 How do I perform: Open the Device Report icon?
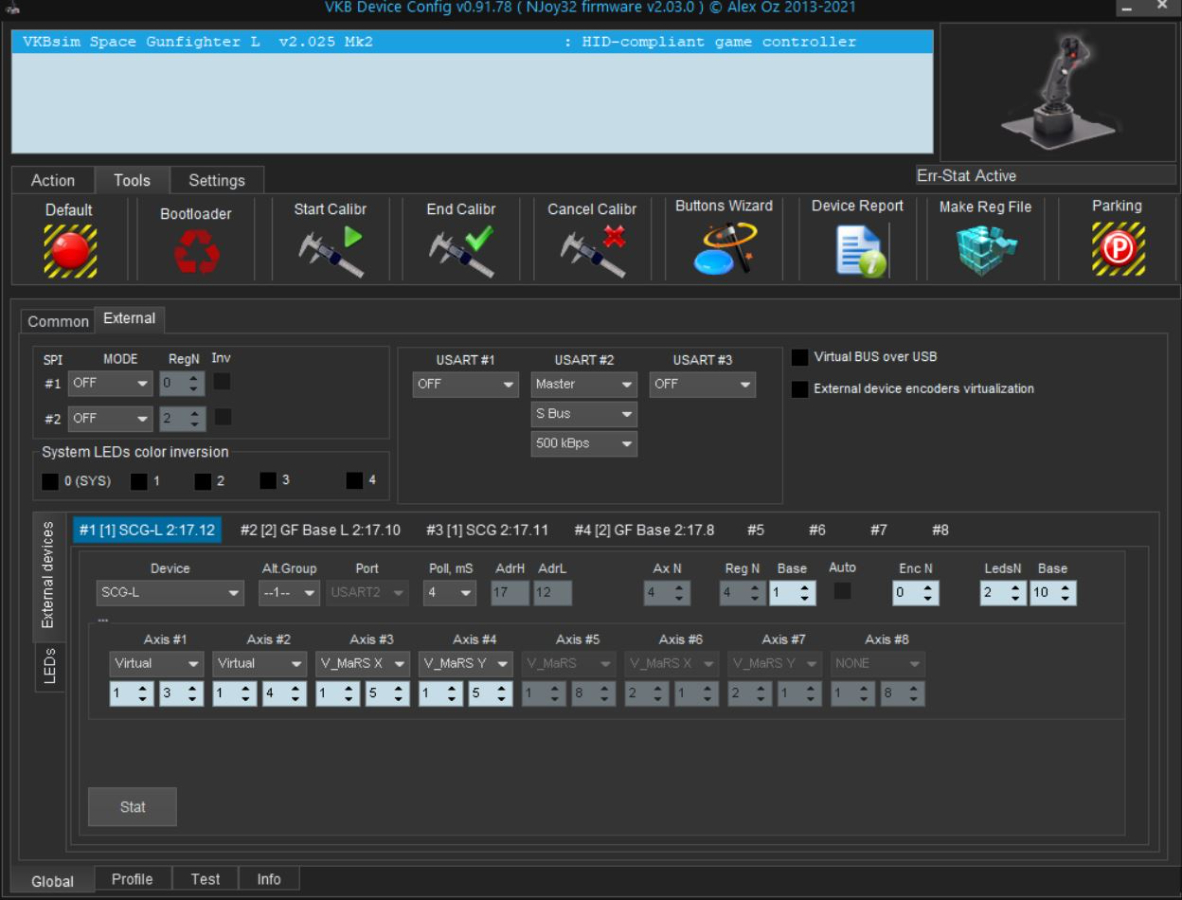(x=857, y=250)
